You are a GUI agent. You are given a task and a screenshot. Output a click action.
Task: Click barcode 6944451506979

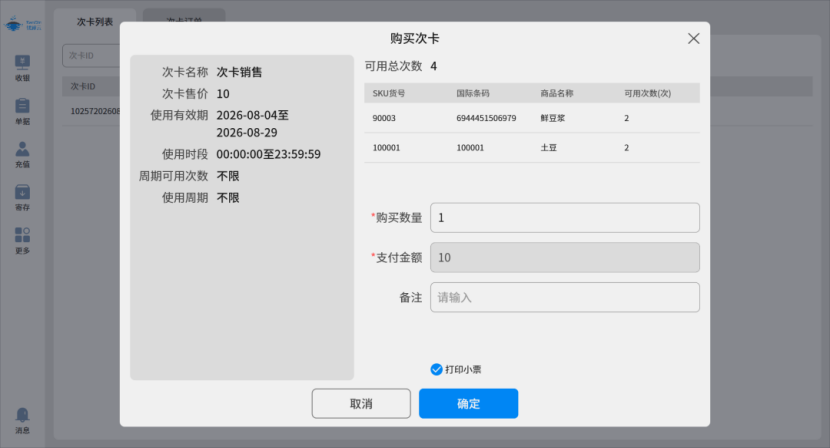coord(486,118)
